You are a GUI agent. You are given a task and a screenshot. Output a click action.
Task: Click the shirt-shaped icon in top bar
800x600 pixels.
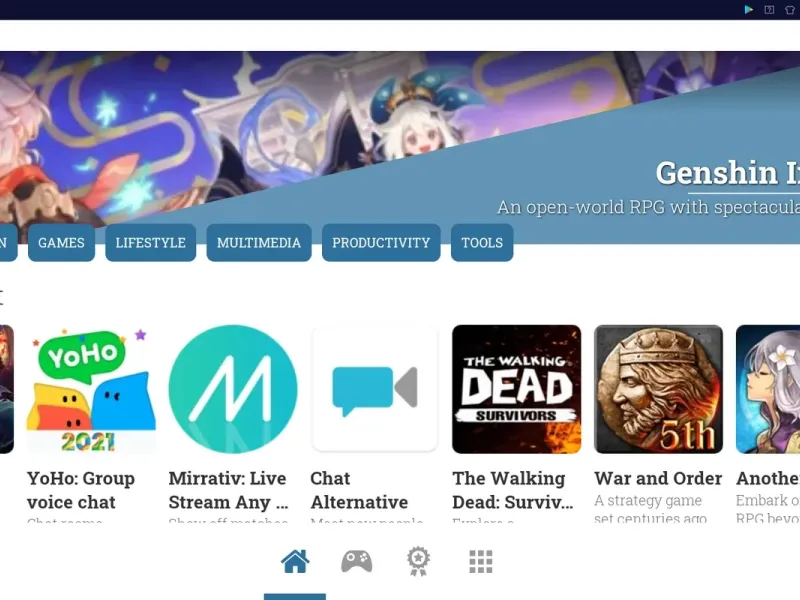pyautogui.click(x=790, y=10)
